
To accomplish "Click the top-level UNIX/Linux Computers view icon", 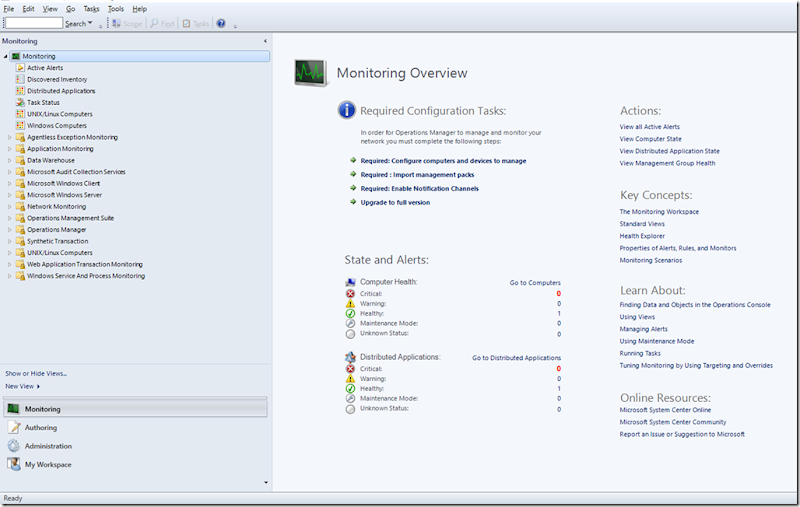I will (x=20, y=114).
